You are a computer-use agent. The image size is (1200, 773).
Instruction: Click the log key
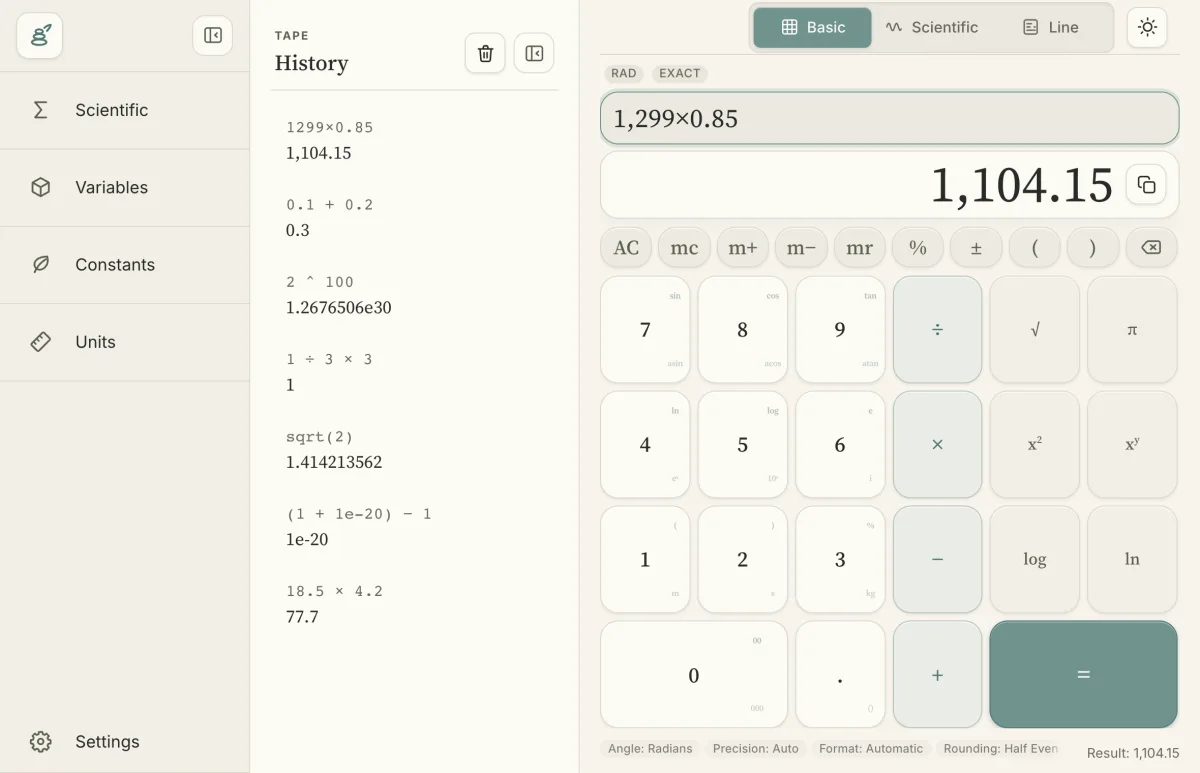(1035, 559)
